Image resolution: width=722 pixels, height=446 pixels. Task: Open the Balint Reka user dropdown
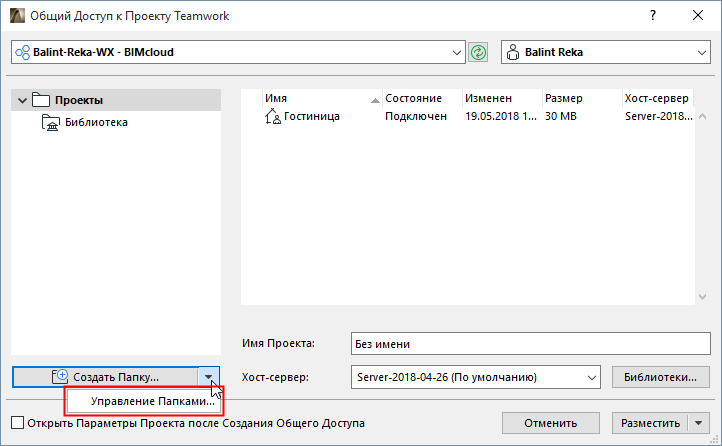click(606, 52)
